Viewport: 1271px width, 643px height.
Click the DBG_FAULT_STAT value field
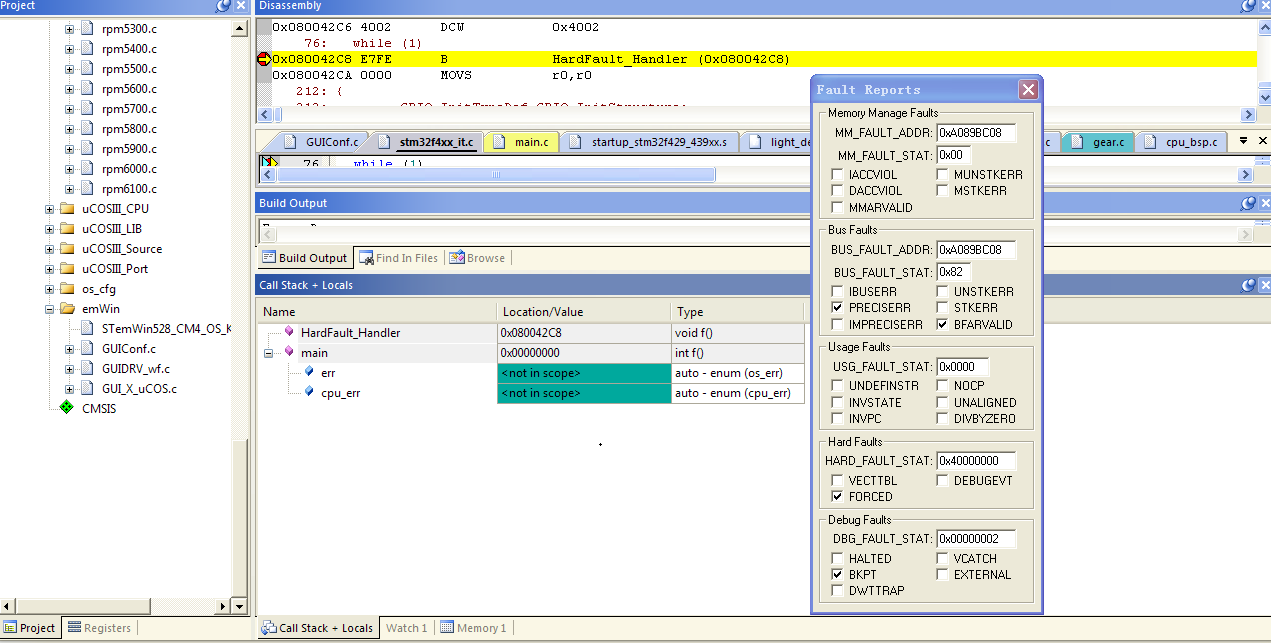975,540
